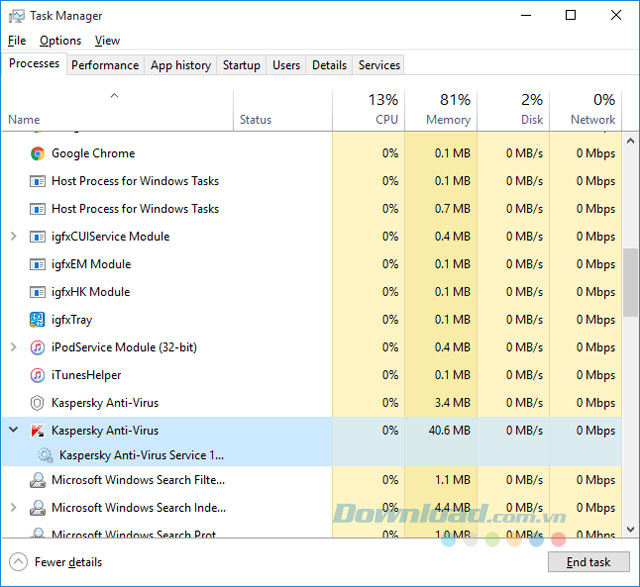Open the Startup tab
Screen dimensions: 640x587
[241, 65]
